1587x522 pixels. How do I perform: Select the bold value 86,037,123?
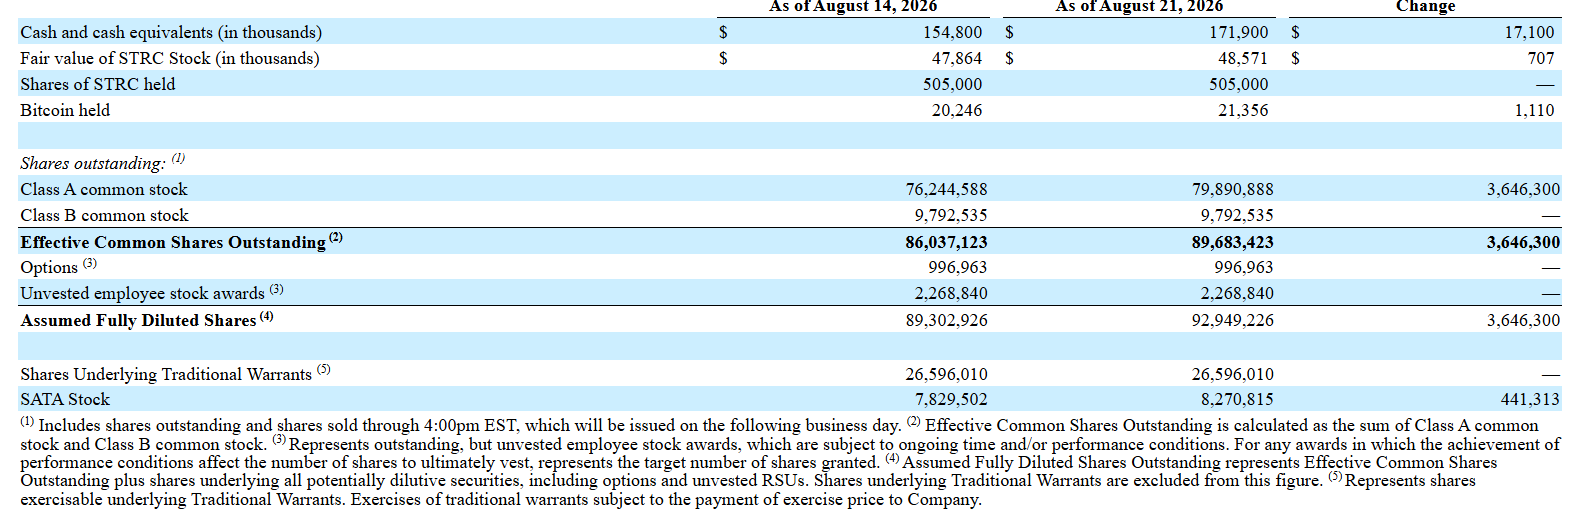click(946, 242)
